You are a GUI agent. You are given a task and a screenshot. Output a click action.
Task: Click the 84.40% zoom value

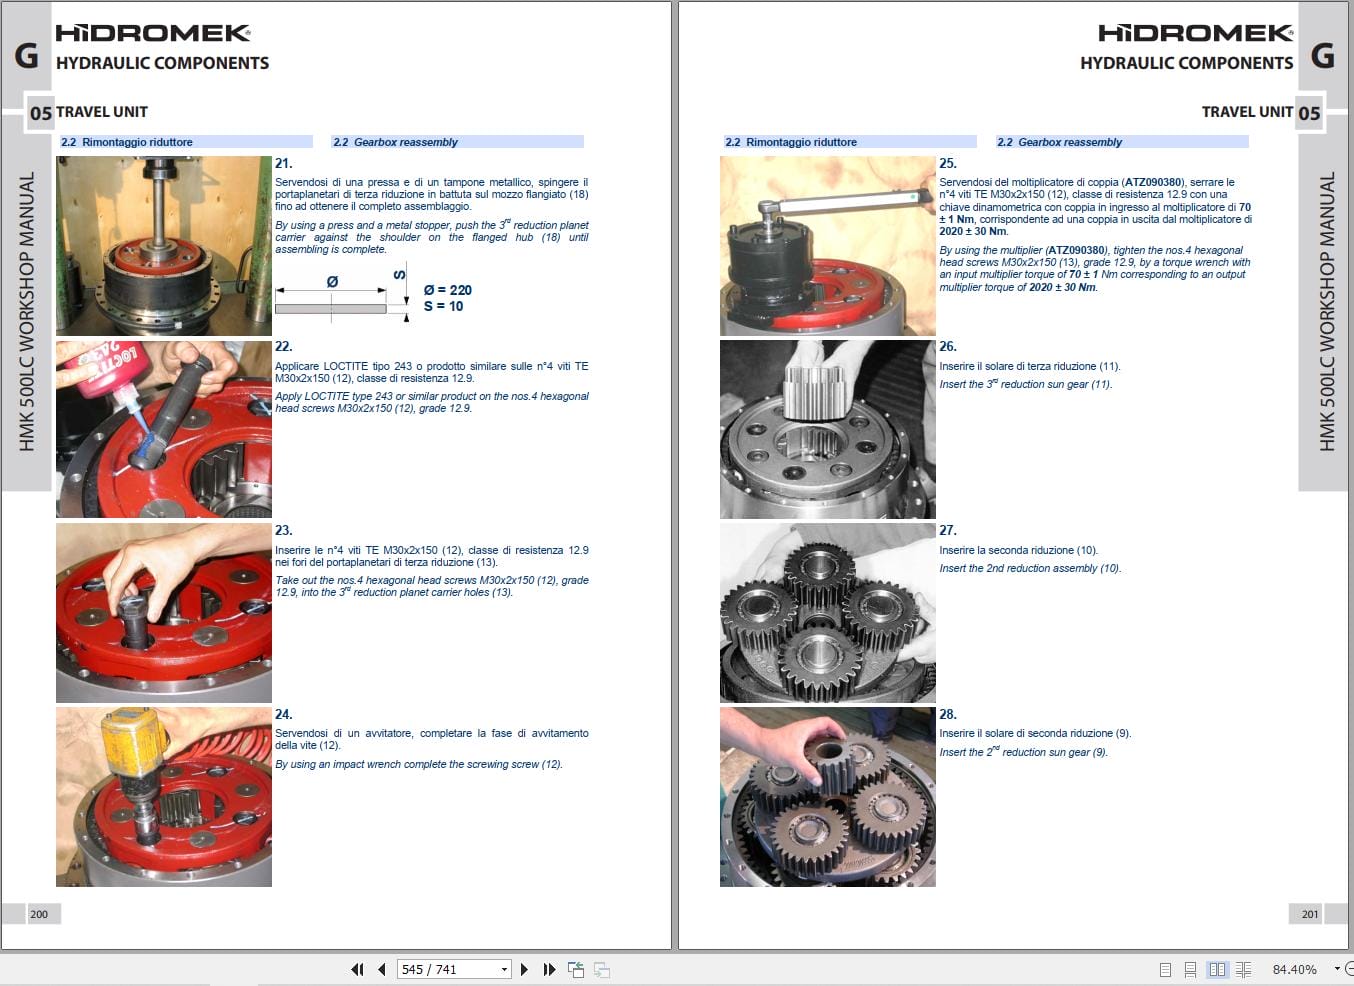click(1295, 969)
